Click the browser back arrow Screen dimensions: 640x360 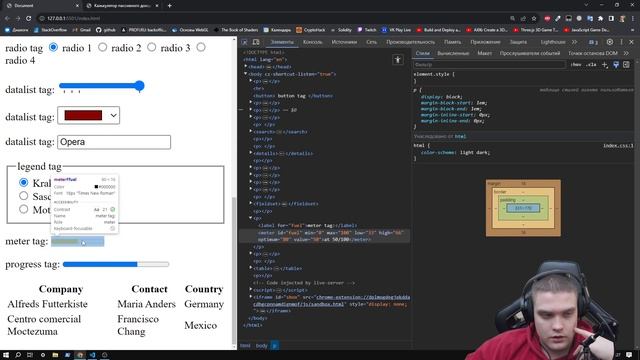(x=7, y=18)
